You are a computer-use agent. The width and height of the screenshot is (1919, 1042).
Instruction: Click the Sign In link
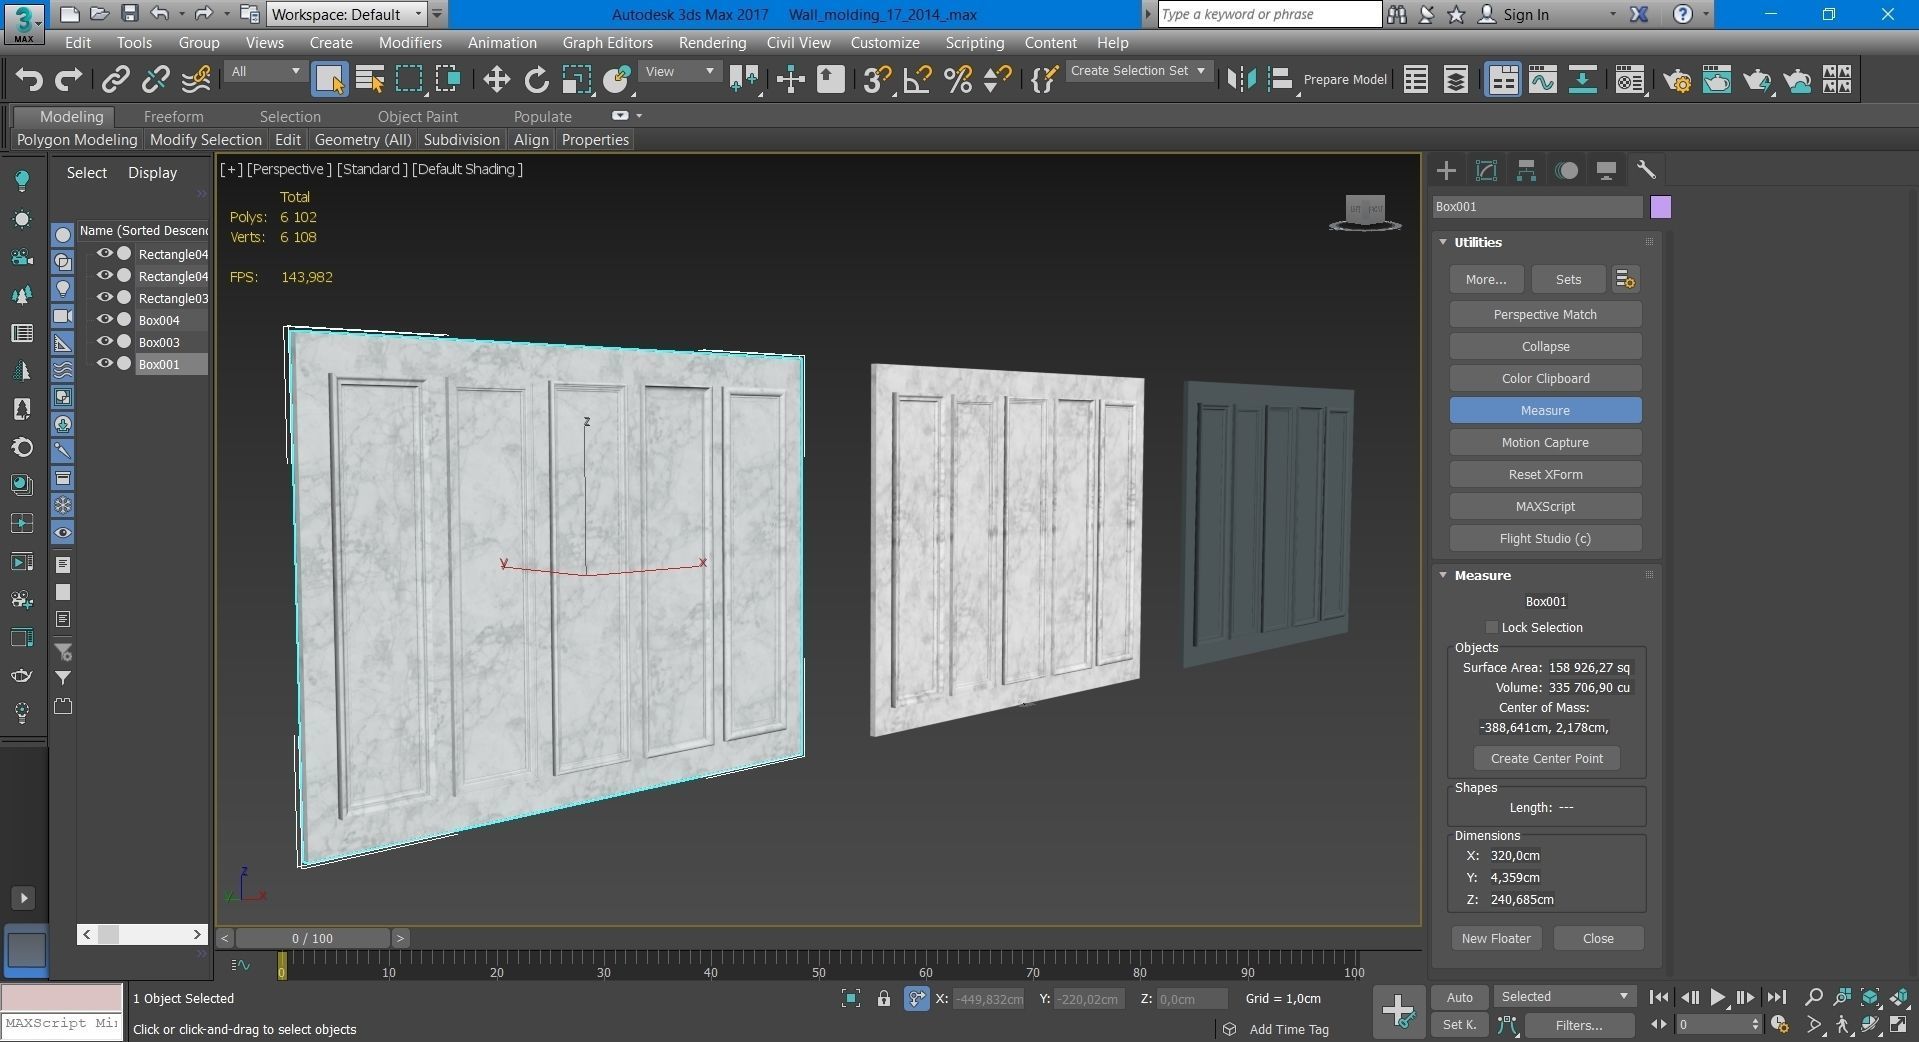(x=1525, y=14)
